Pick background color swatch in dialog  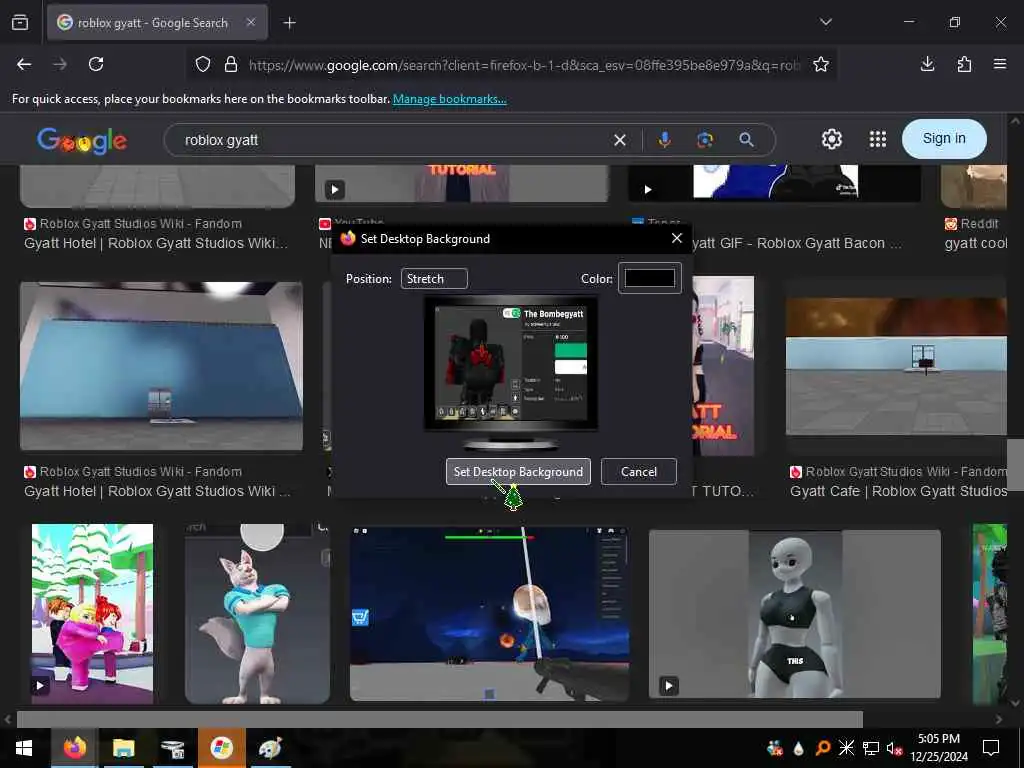pyautogui.click(x=650, y=278)
